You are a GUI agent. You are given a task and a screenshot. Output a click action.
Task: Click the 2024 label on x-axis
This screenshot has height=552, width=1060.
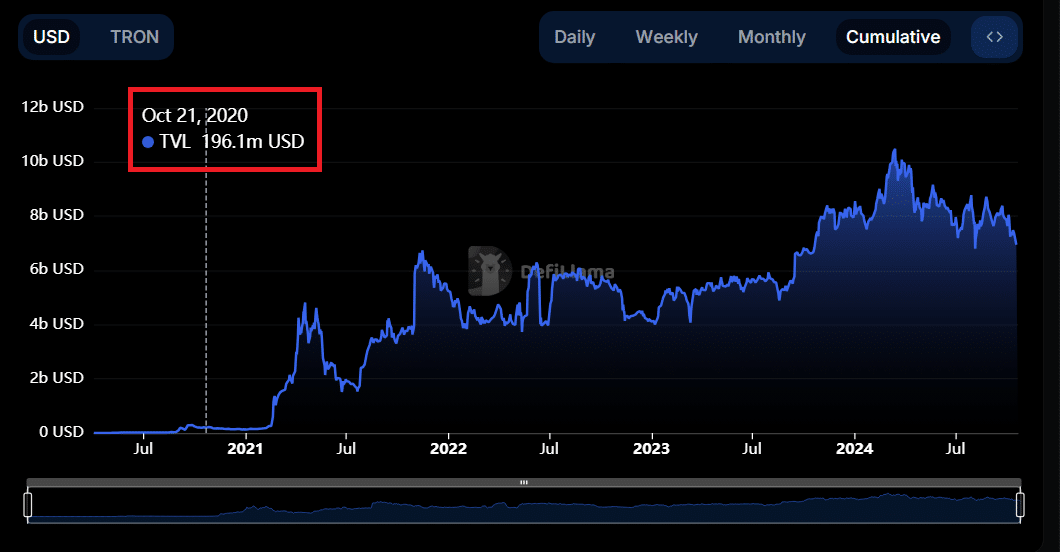(x=855, y=449)
